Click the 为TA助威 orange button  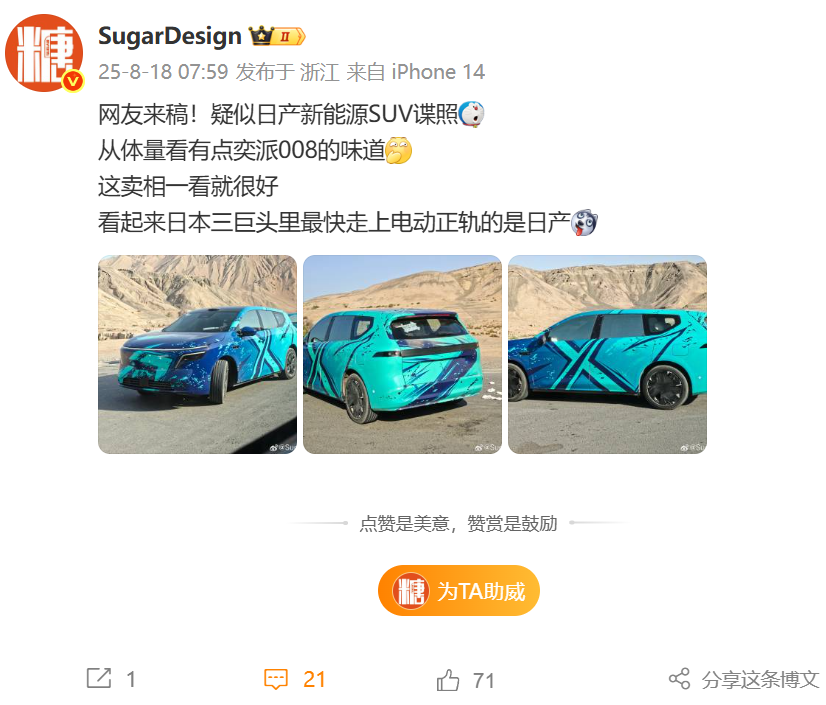[x=459, y=591]
